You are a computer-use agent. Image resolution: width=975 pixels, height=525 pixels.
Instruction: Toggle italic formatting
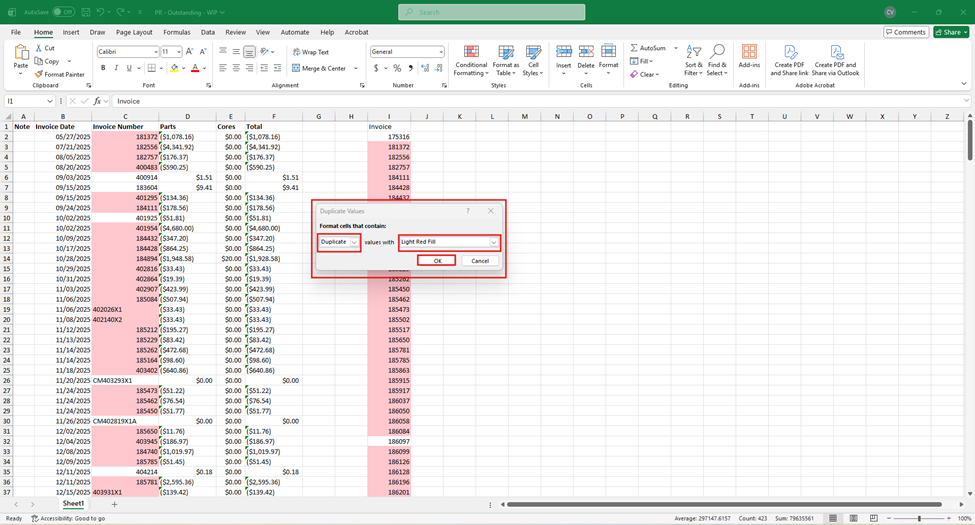click(116, 68)
